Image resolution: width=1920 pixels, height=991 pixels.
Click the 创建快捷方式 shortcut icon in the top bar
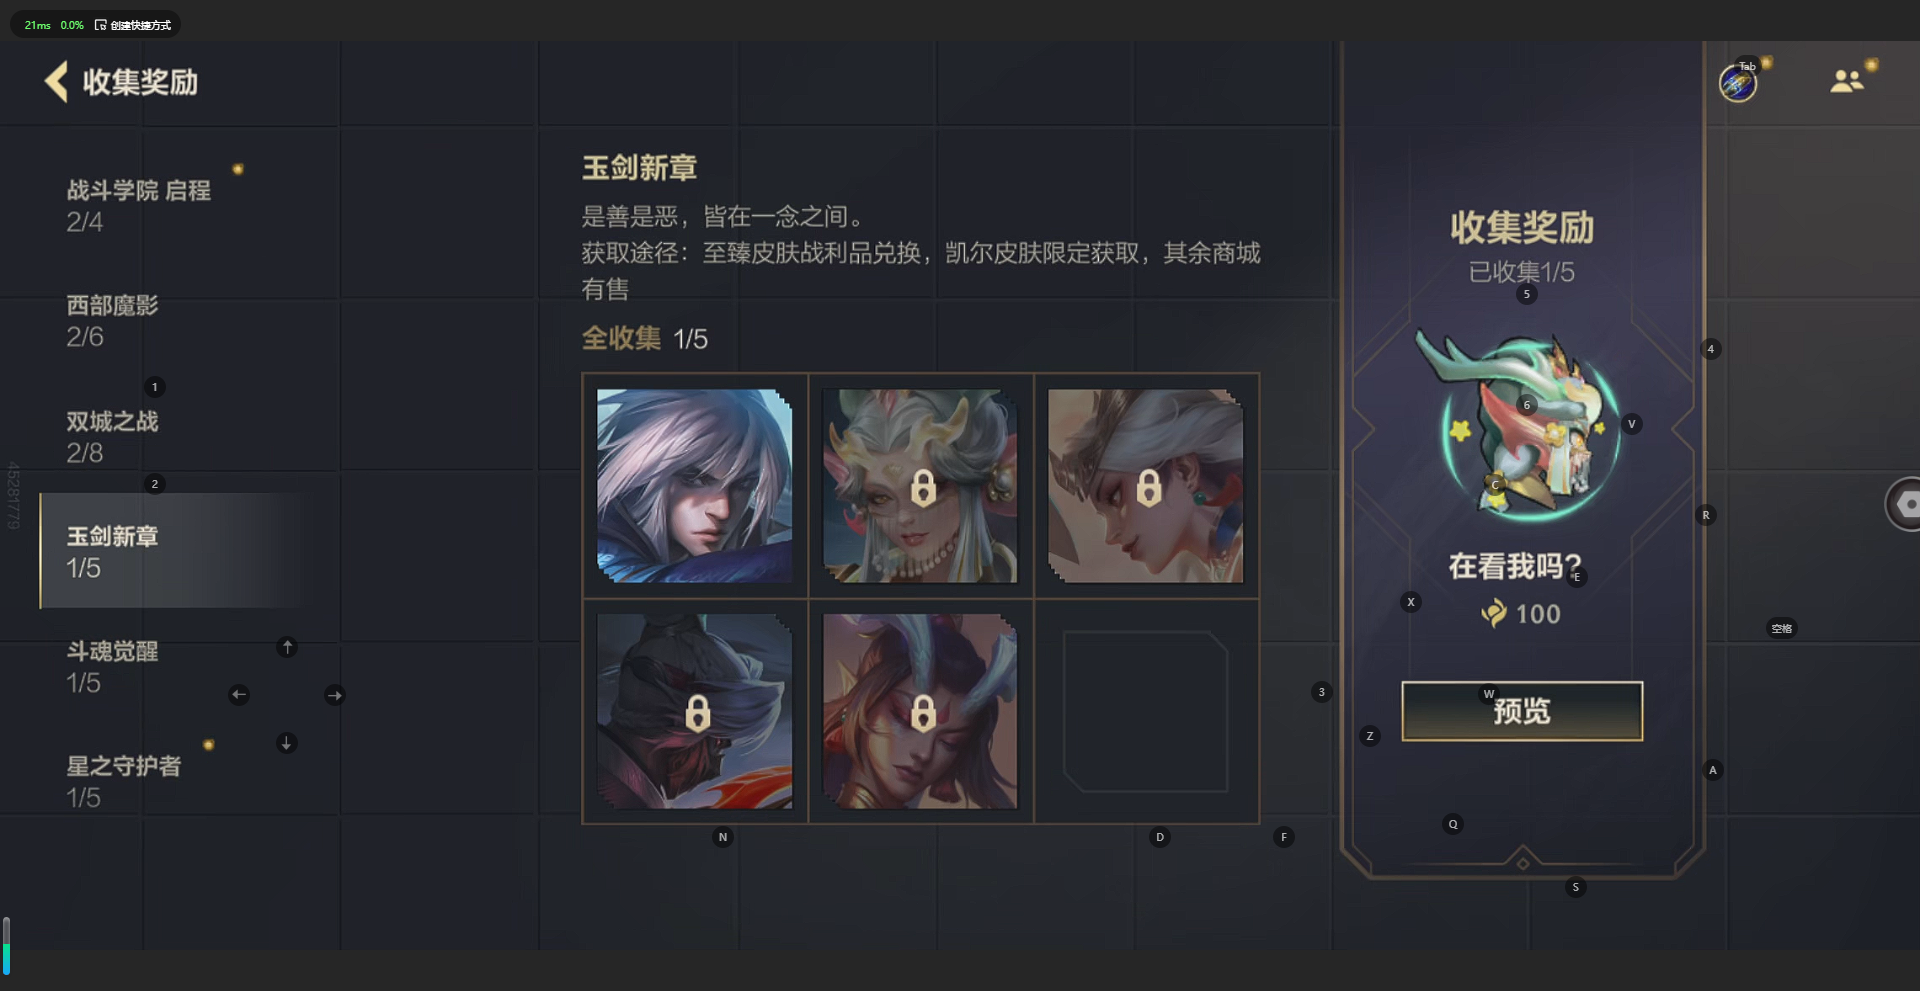100,25
